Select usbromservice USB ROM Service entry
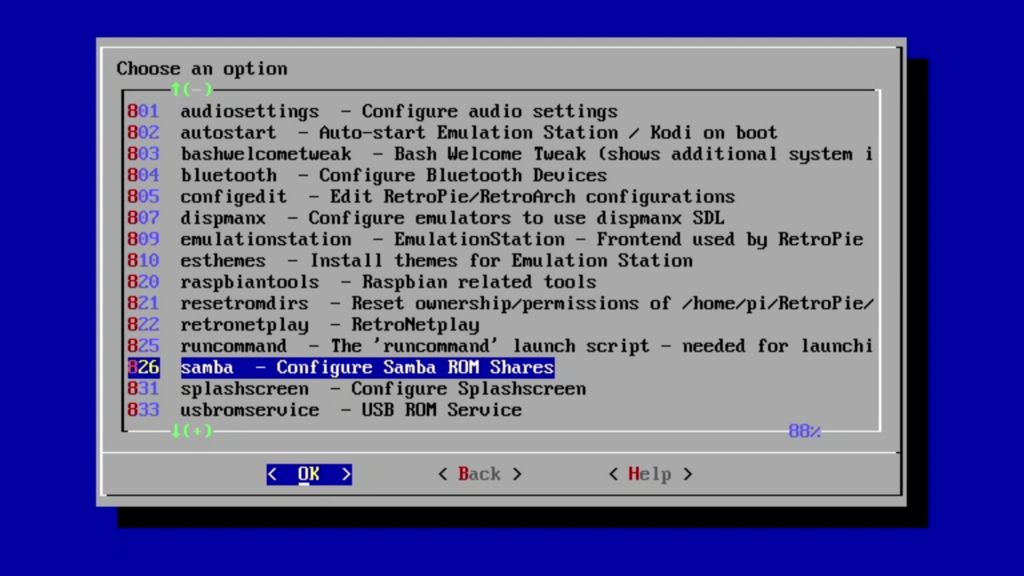Image resolution: width=1024 pixels, height=576 pixels. [325, 410]
